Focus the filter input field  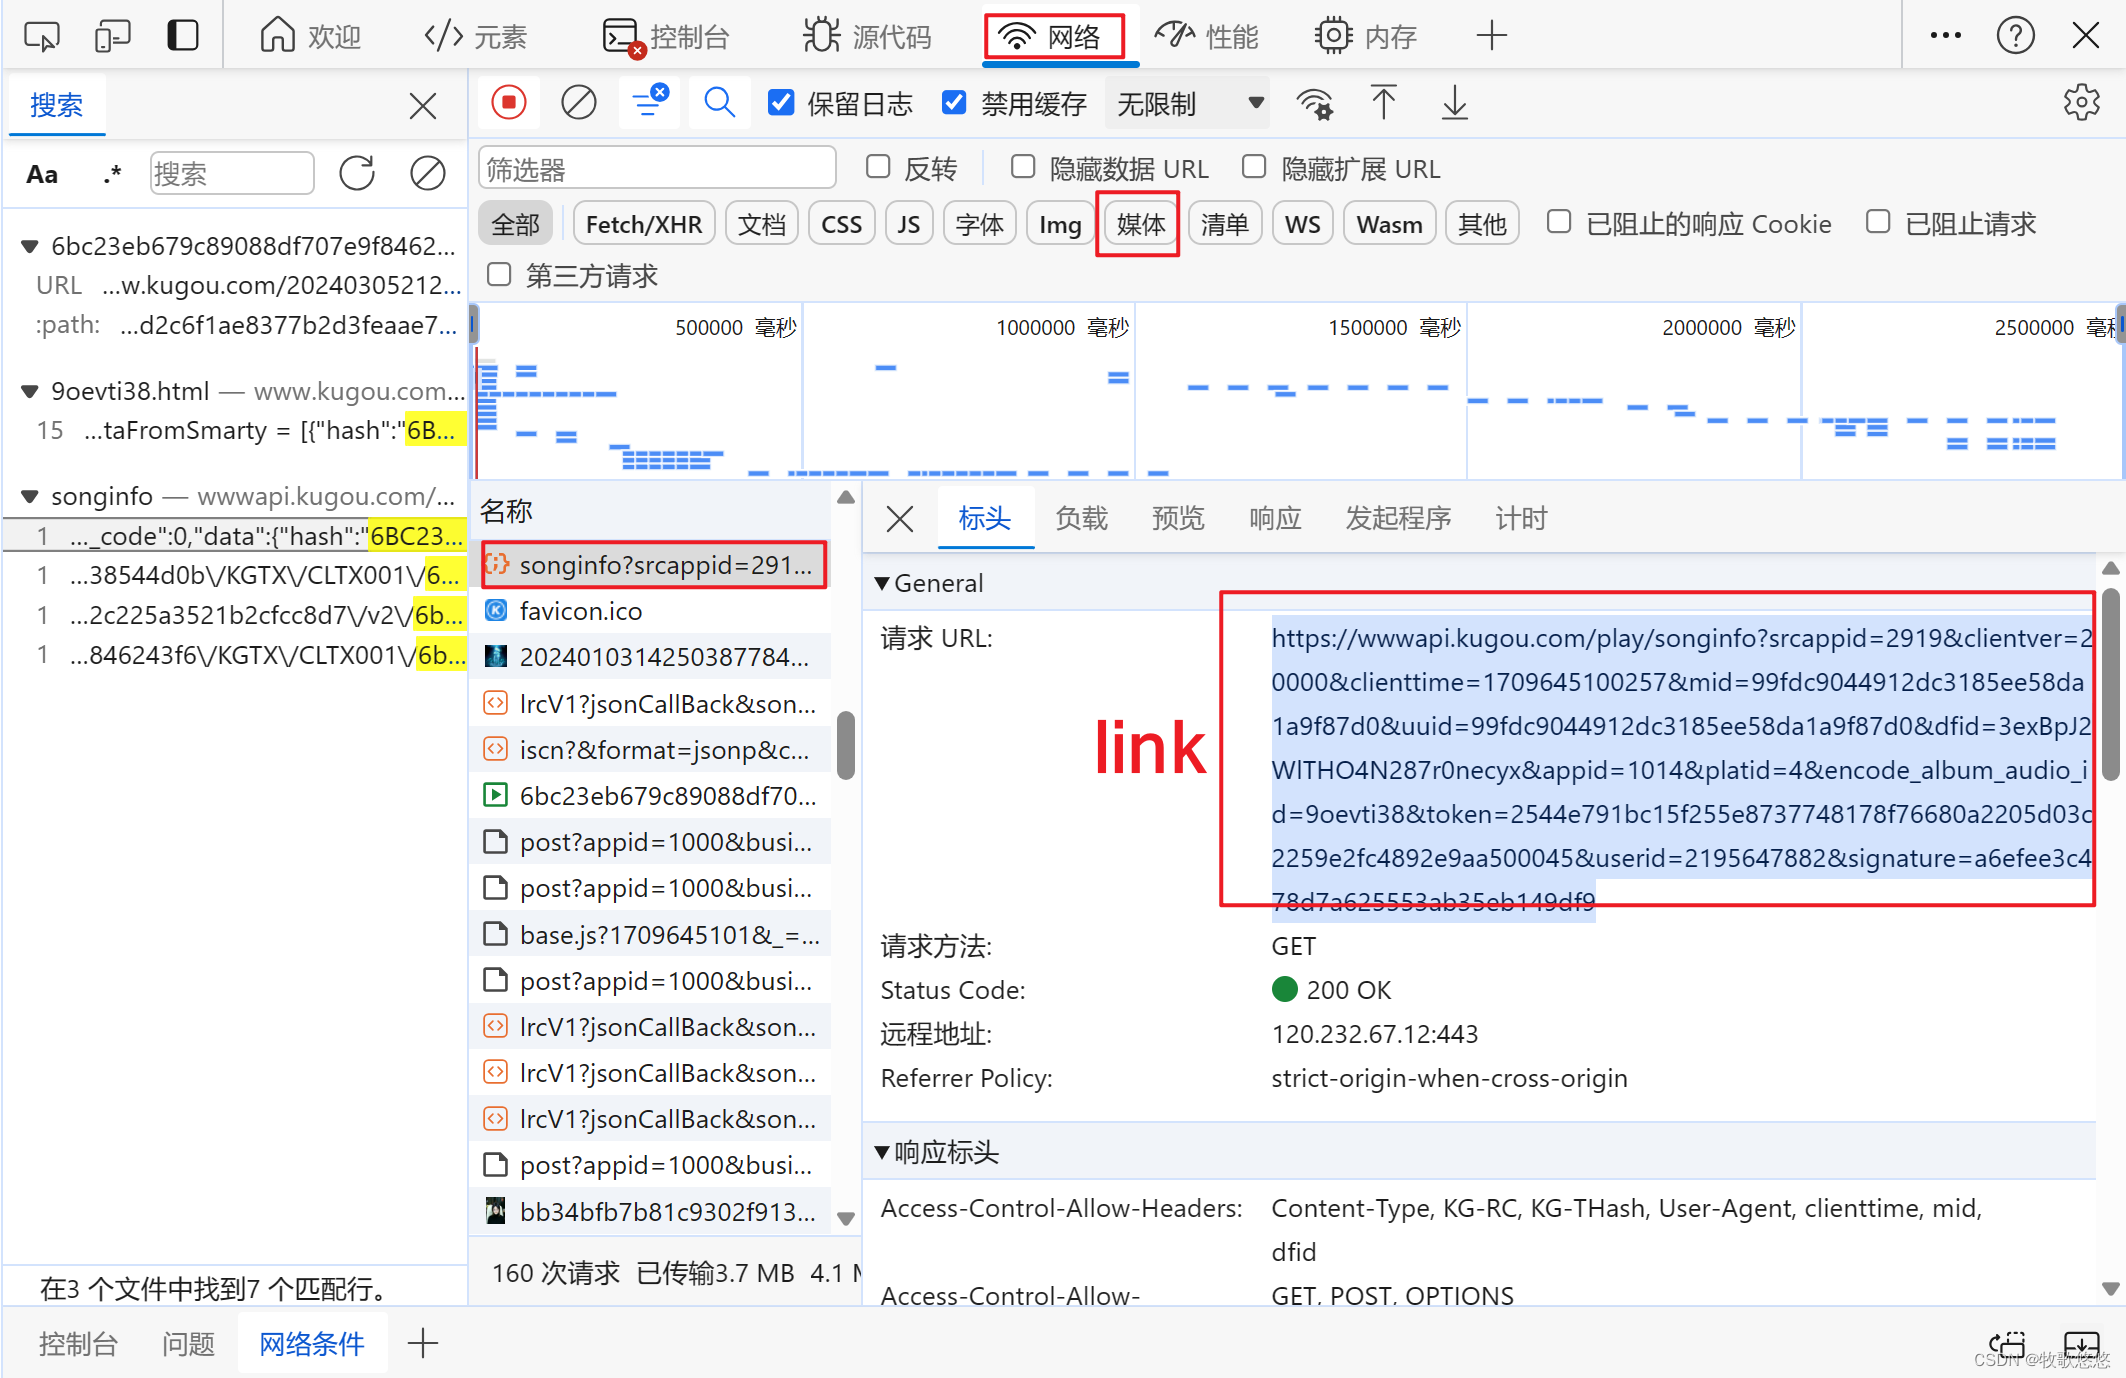pos(658,168)
